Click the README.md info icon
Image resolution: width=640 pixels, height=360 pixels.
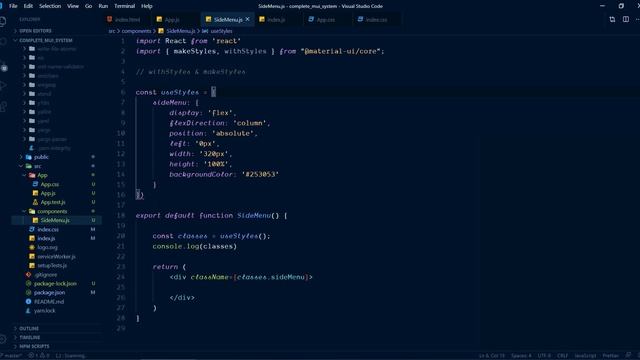point(28,302)
